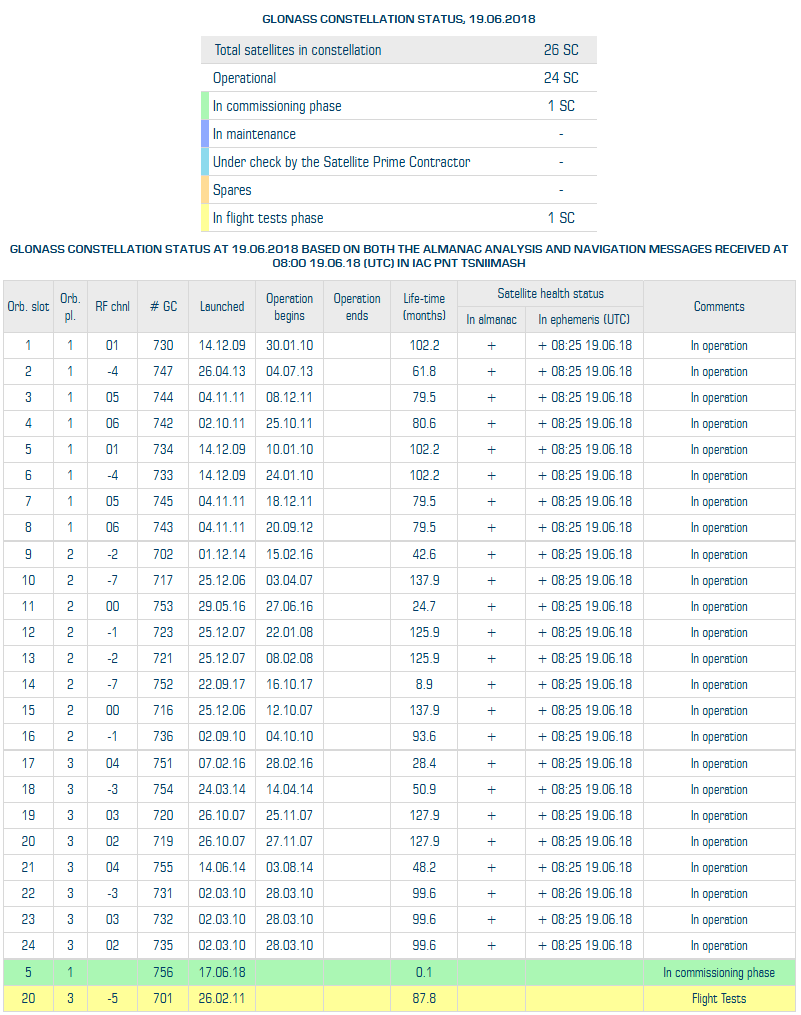Click the Life-time (months) column header

[x=424, y=307]
